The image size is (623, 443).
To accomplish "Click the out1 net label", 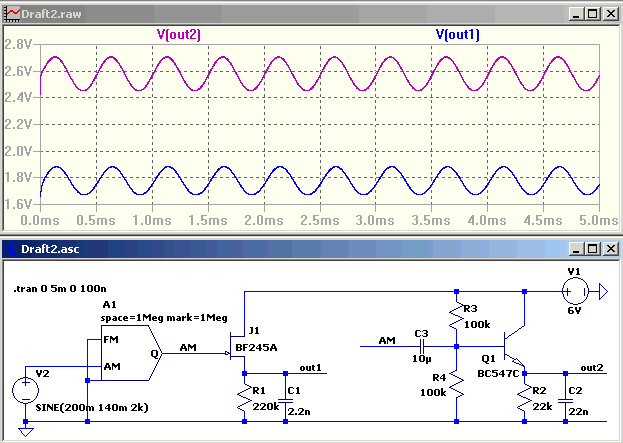I will click(310, 368).
